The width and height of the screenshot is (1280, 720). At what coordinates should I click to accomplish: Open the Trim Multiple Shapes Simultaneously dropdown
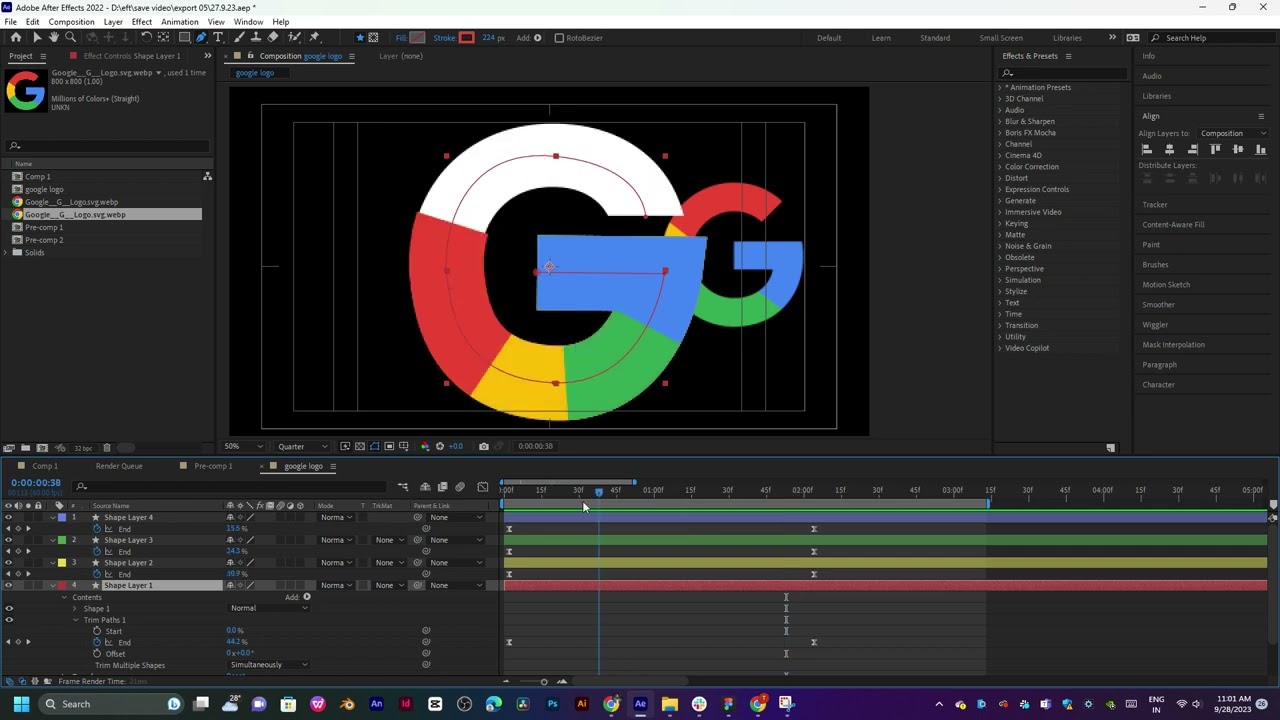click(268, 665)
